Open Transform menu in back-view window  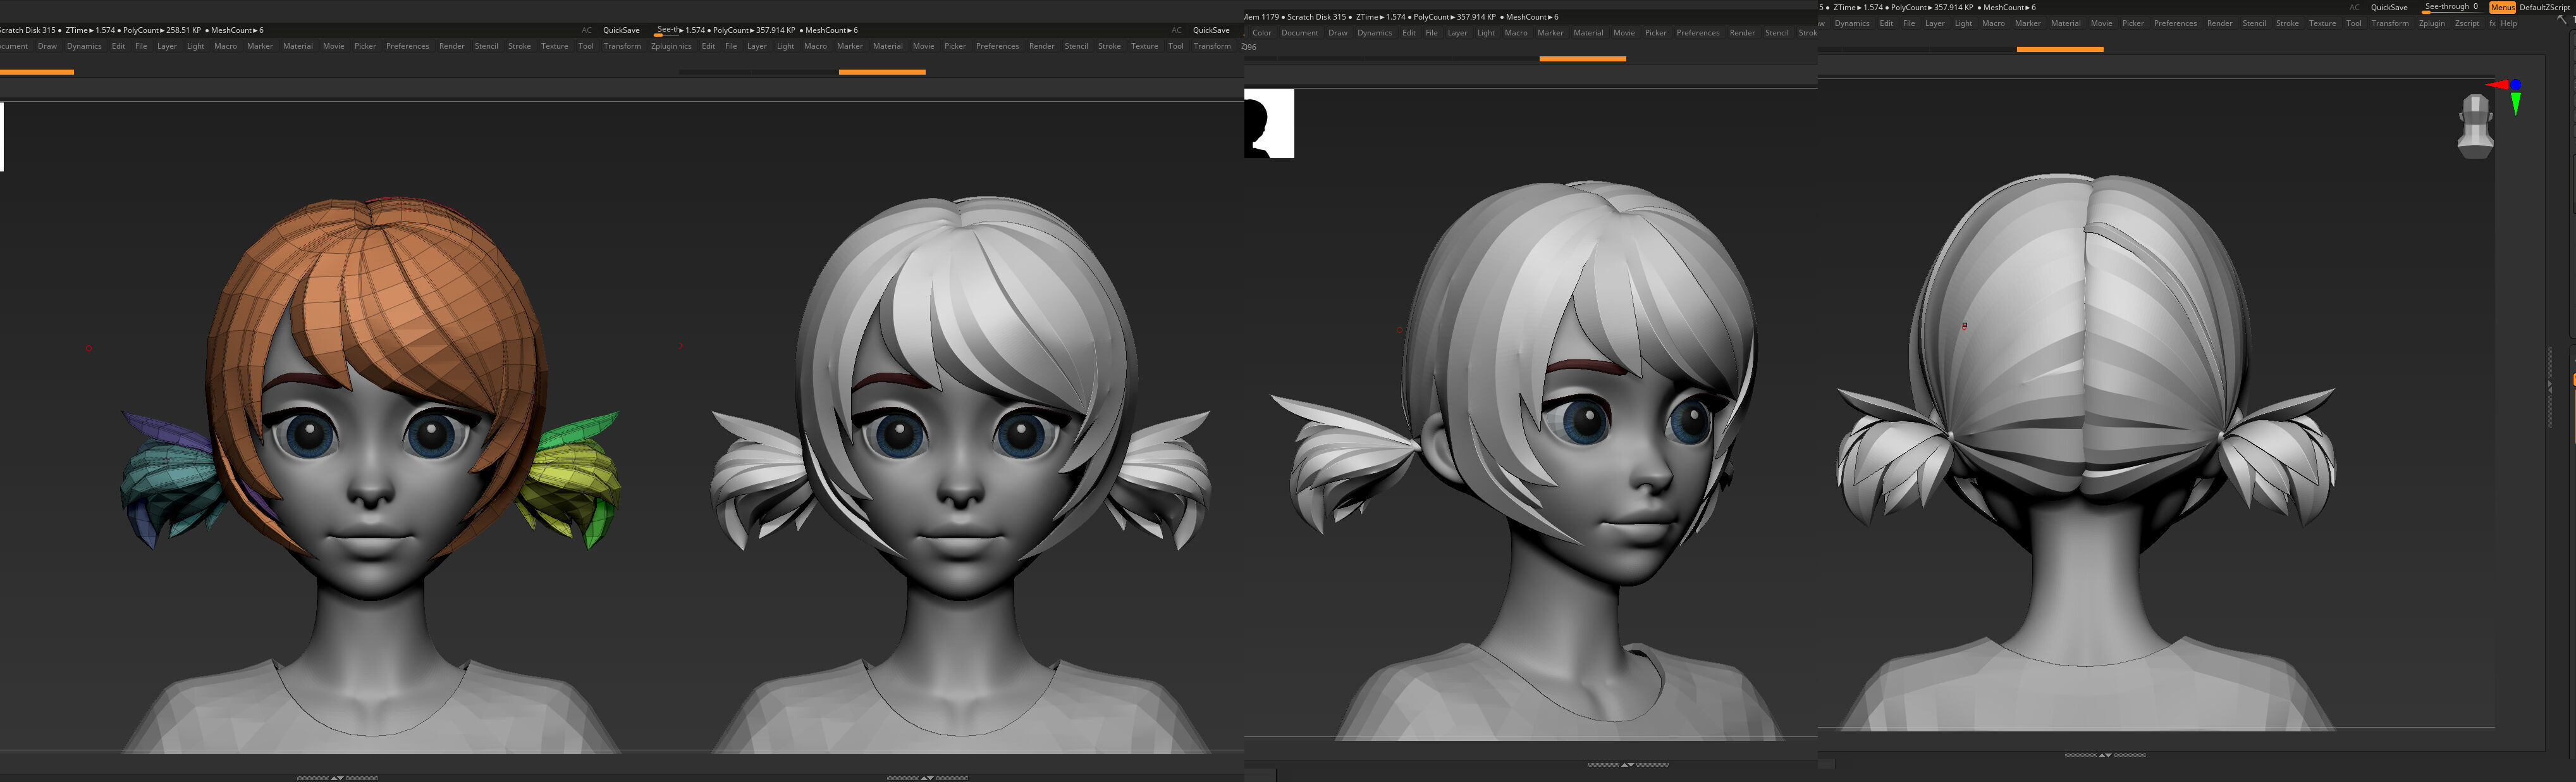pyautogui.click(x=2389, y=23)
